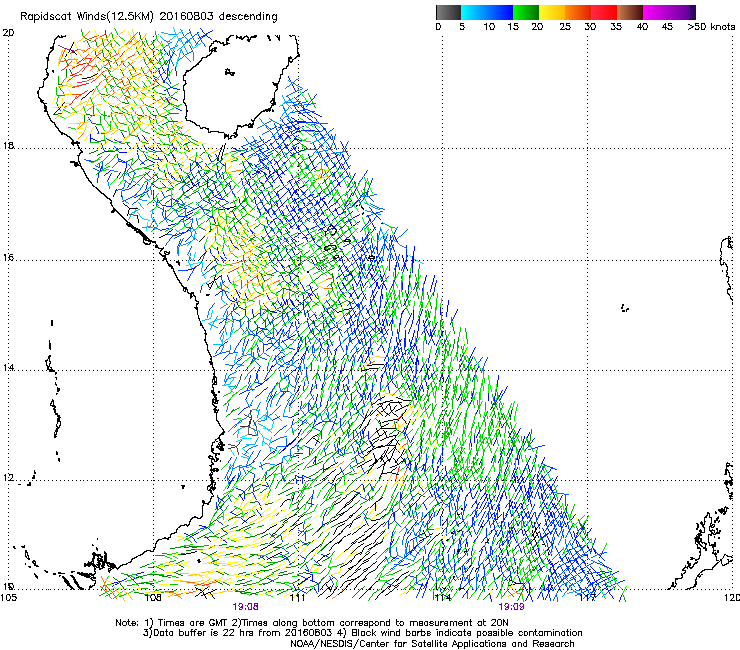The width and height of the screenshot is (740, 650).
Task: Click the longitude label '117'
Action: [x=587, y=598]
